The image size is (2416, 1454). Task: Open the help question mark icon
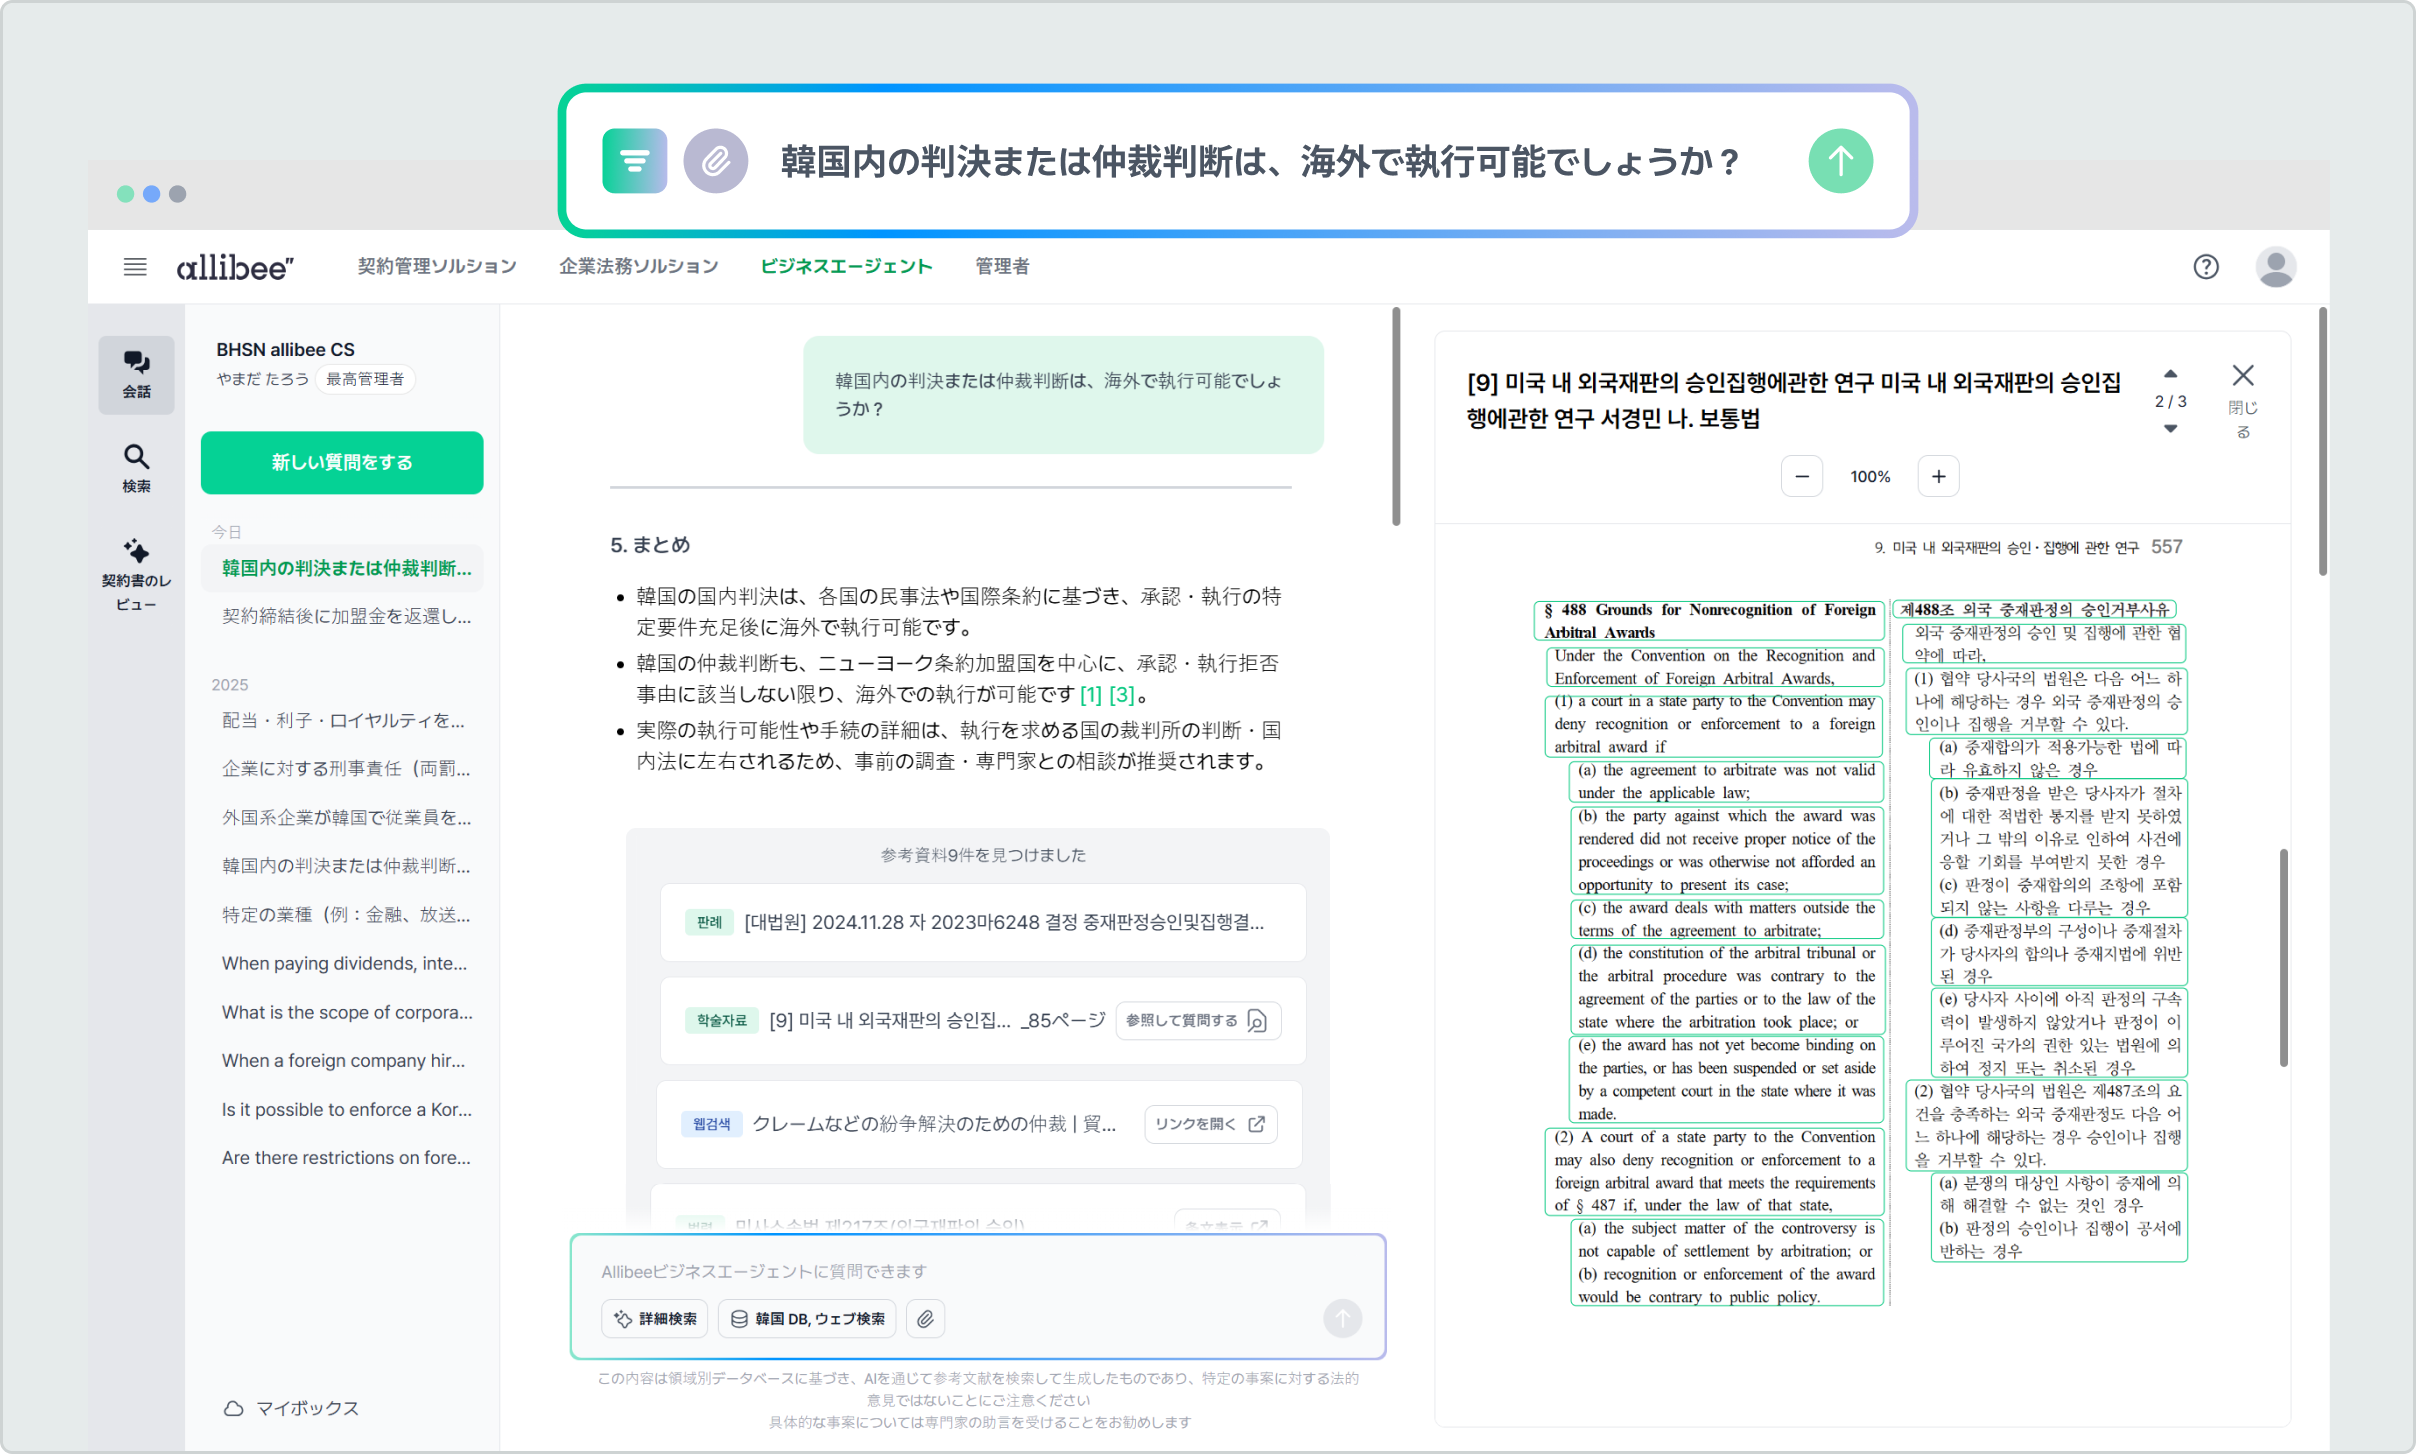point(2205,267)
